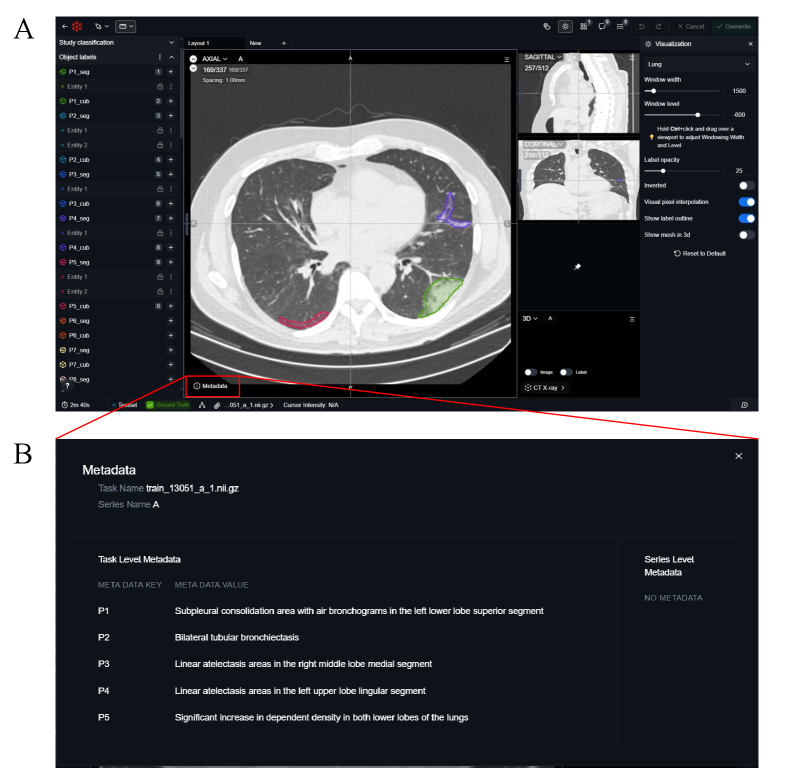Click Reset to Default
The width and height of the screenshot is (793, 781).
click(x=699, y=253)
